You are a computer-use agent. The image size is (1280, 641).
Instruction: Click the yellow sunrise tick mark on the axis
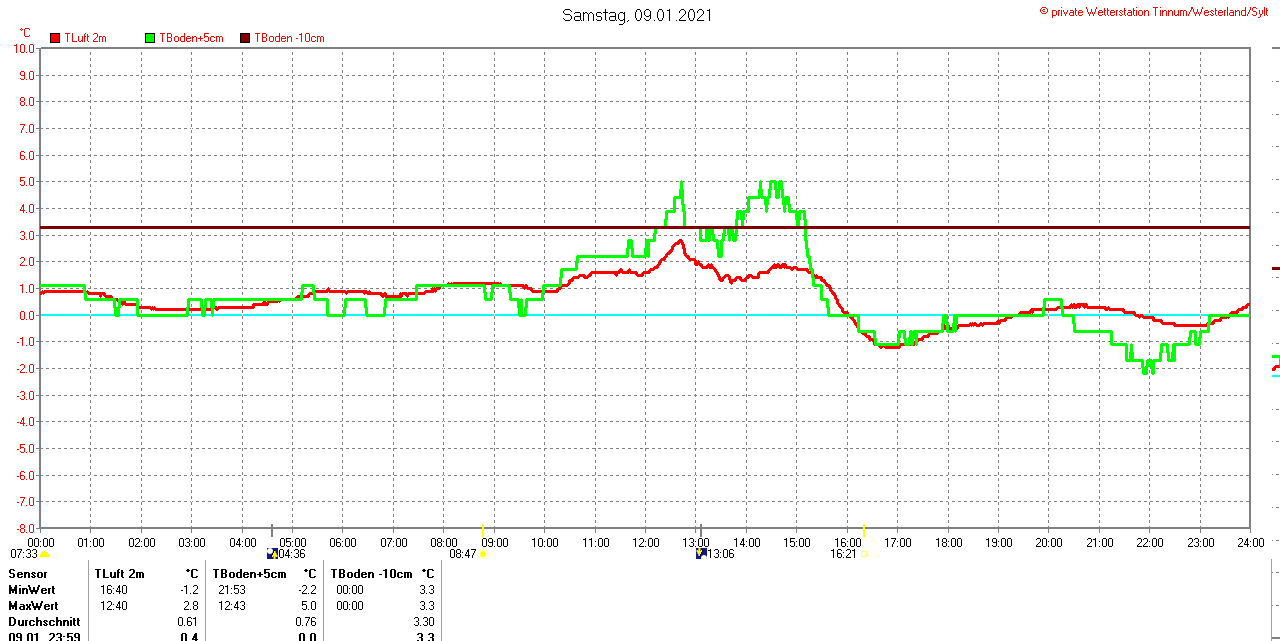pyautogui.click(x=483, y=530)
